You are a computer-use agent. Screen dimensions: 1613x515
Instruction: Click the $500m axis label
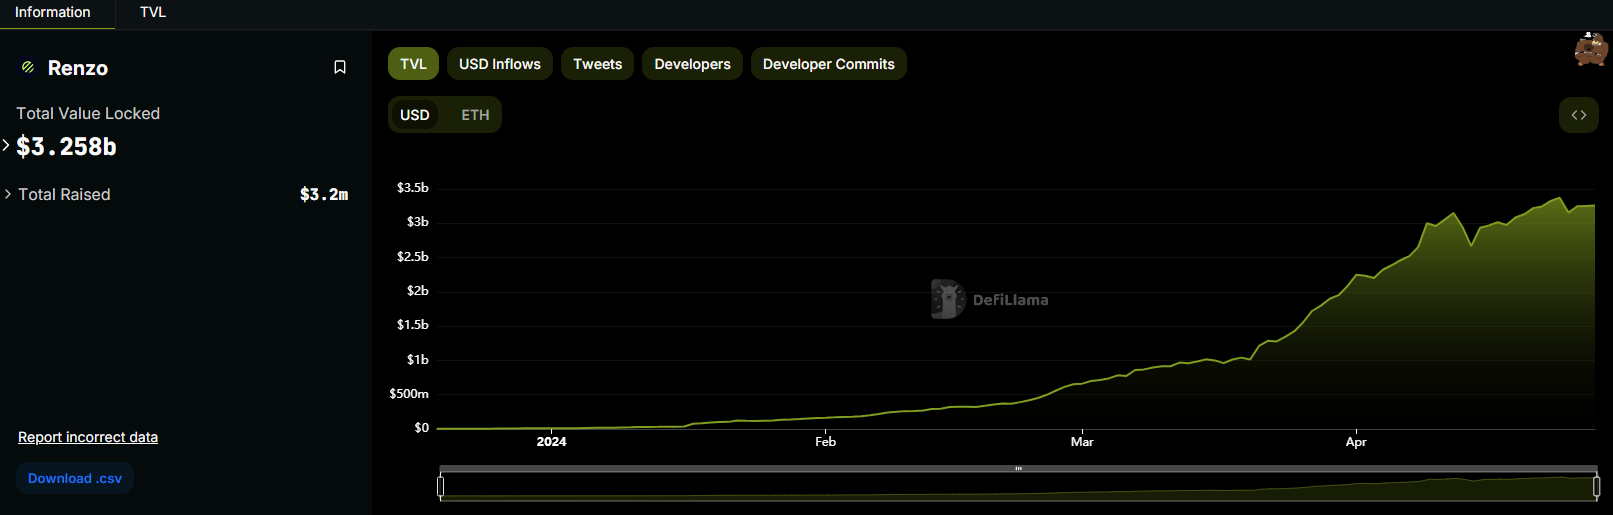coord(409,394)
